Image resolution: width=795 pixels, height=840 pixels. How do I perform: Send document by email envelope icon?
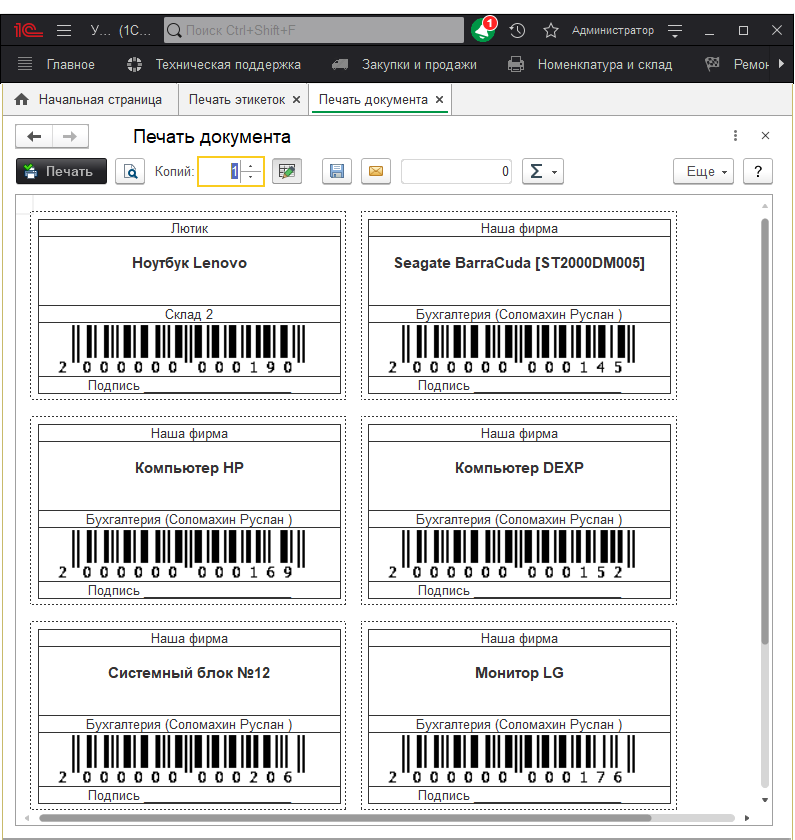click(376, 171)
